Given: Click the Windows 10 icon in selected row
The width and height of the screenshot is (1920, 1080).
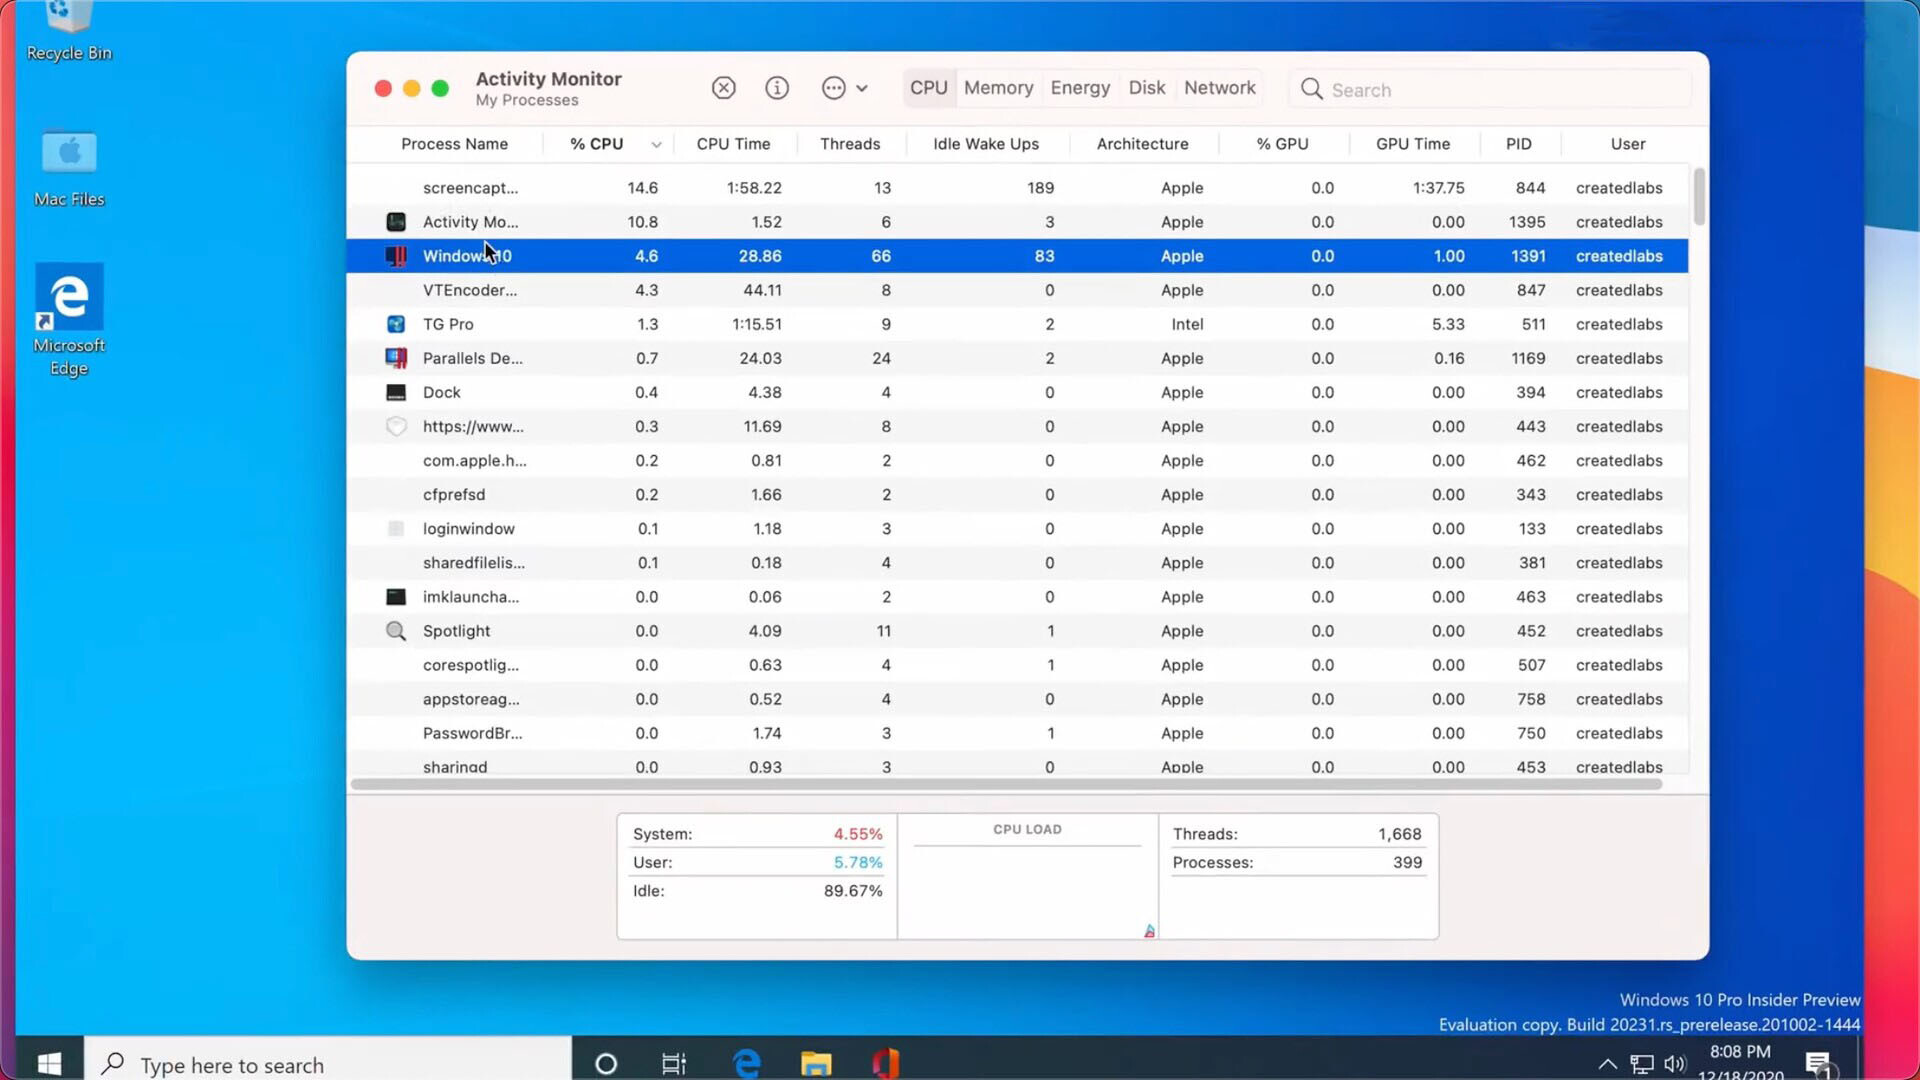Looking at the screenshot, I should (x=396, y=256).
